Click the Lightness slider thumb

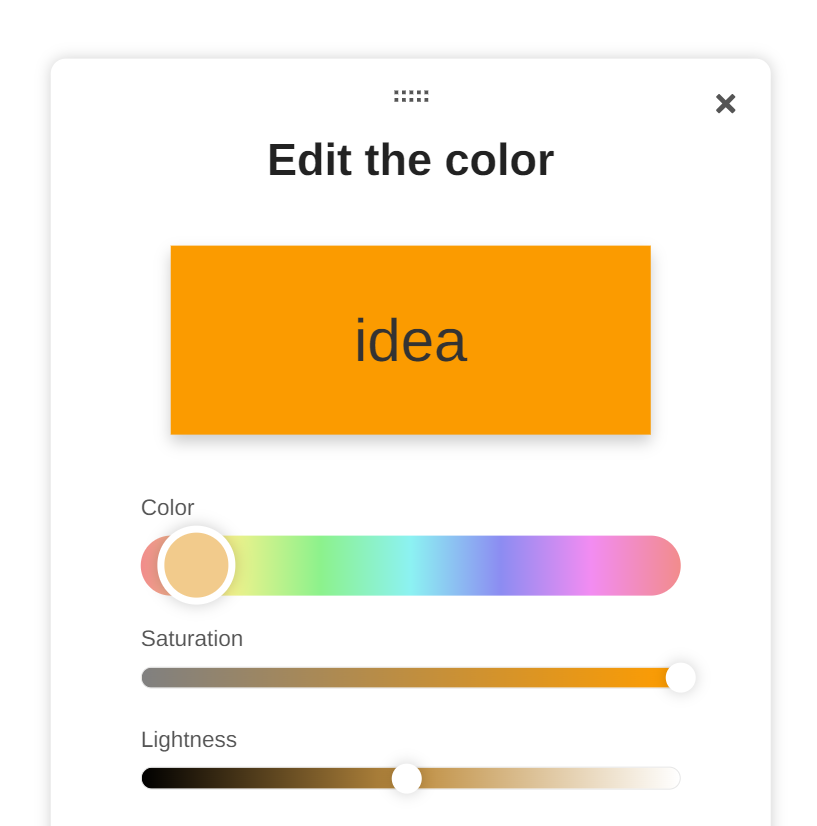[x=407, y=778]
